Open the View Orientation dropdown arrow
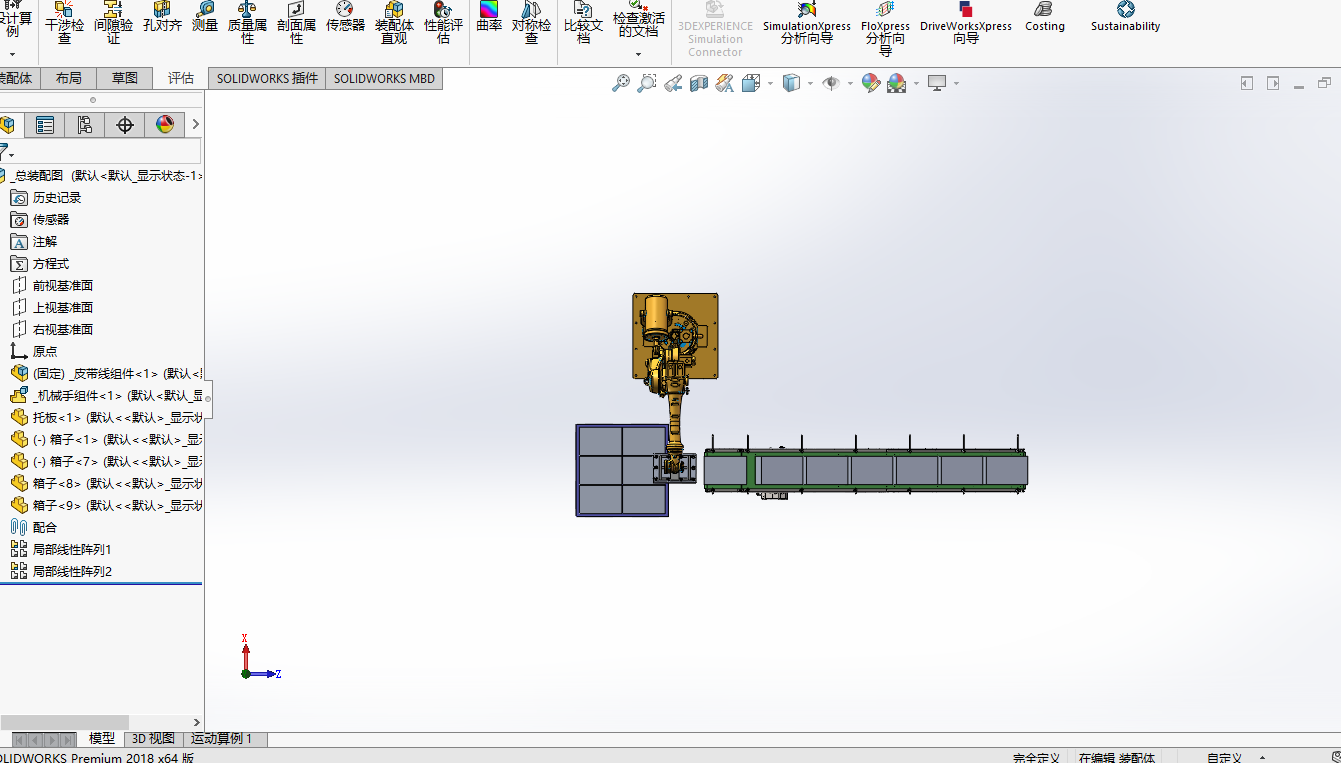 pos(770,84)
